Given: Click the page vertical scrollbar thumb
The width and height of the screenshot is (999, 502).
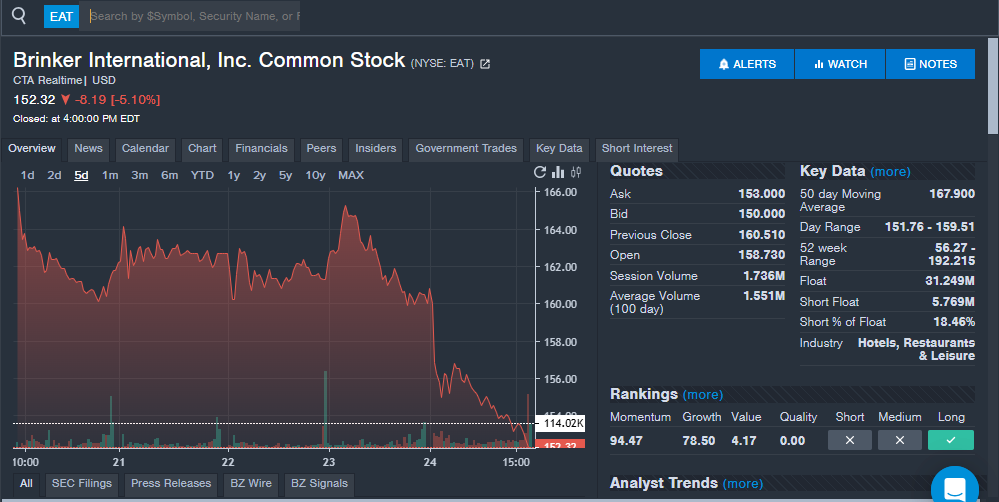Looking at the screenshot, I should point(993,86).
